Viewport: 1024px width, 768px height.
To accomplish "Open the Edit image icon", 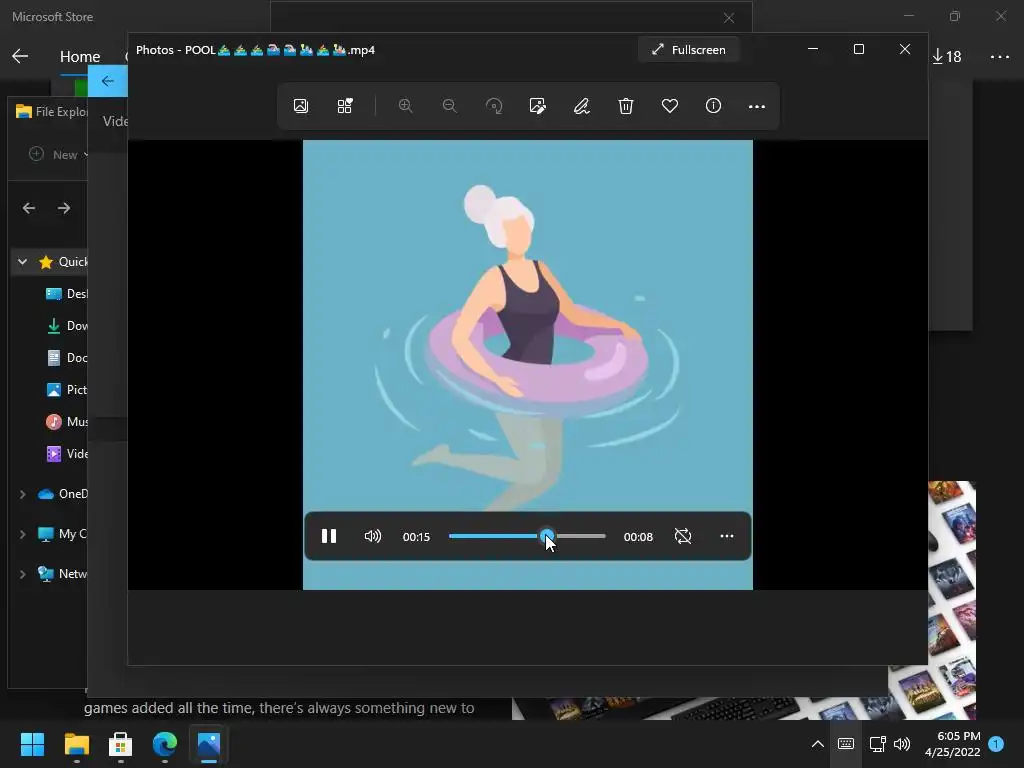I will pyautogui.click(x=537, y=106).
